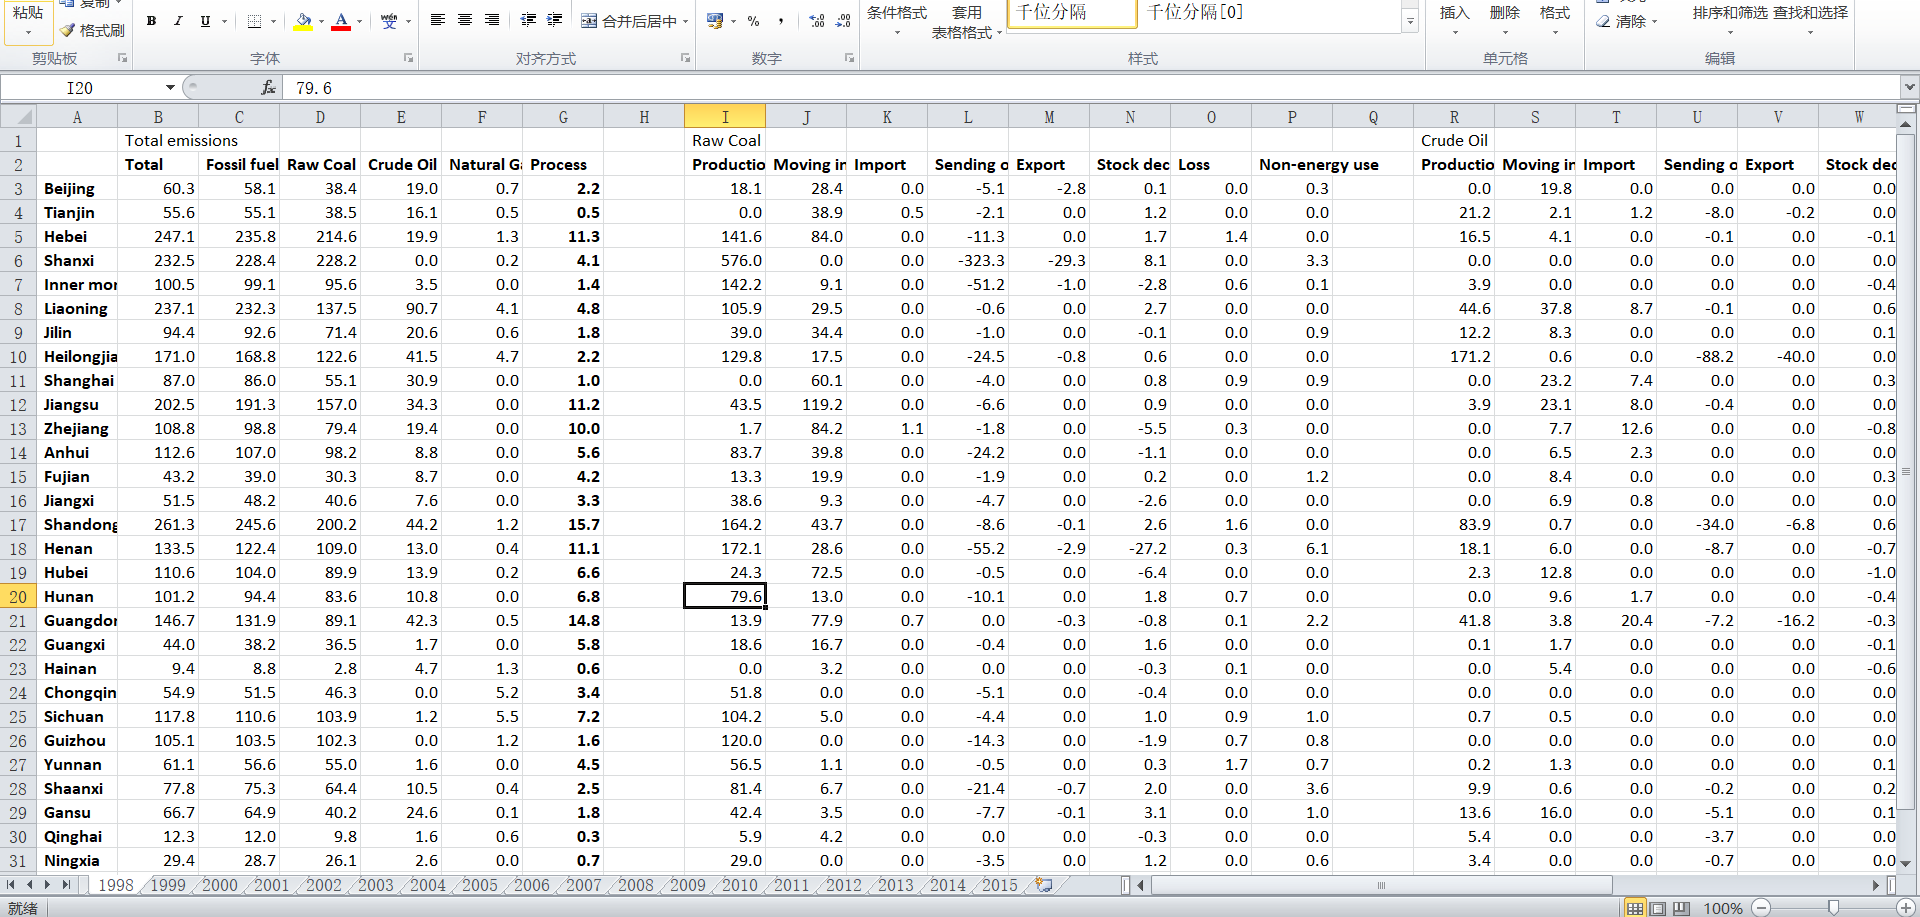This screenshot has height=917, width=1920.
Task: Switch to the 2002 sheet tab
Action: click(x=323, y=885)
